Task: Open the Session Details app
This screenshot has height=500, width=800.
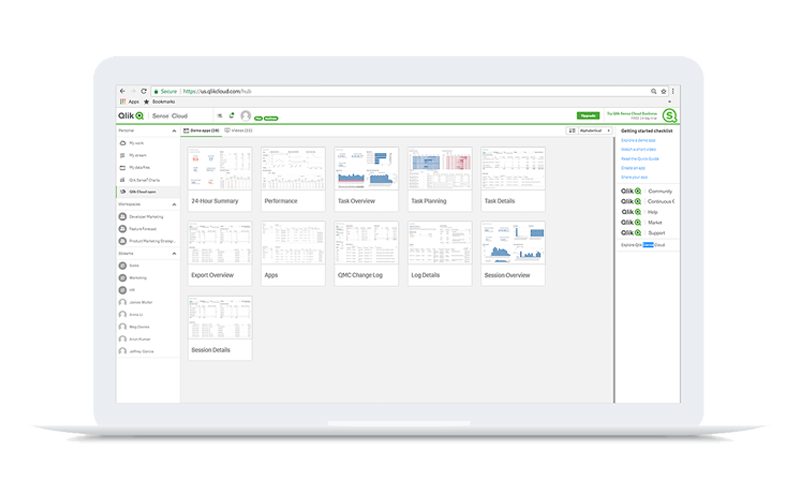Action: tap(220, 328)
